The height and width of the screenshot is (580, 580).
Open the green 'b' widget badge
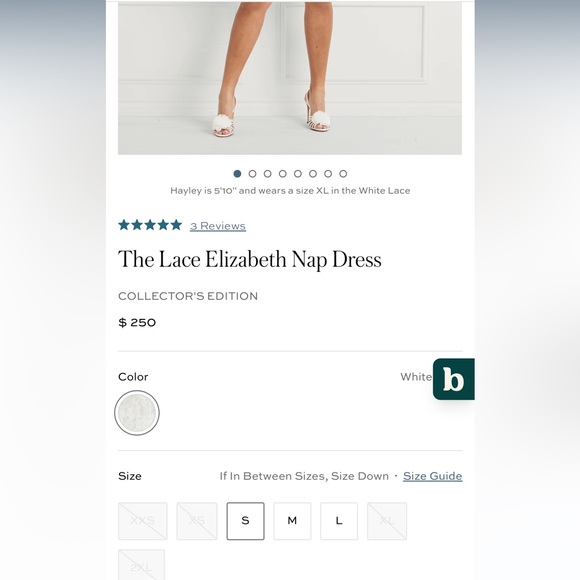coord(453,379)
